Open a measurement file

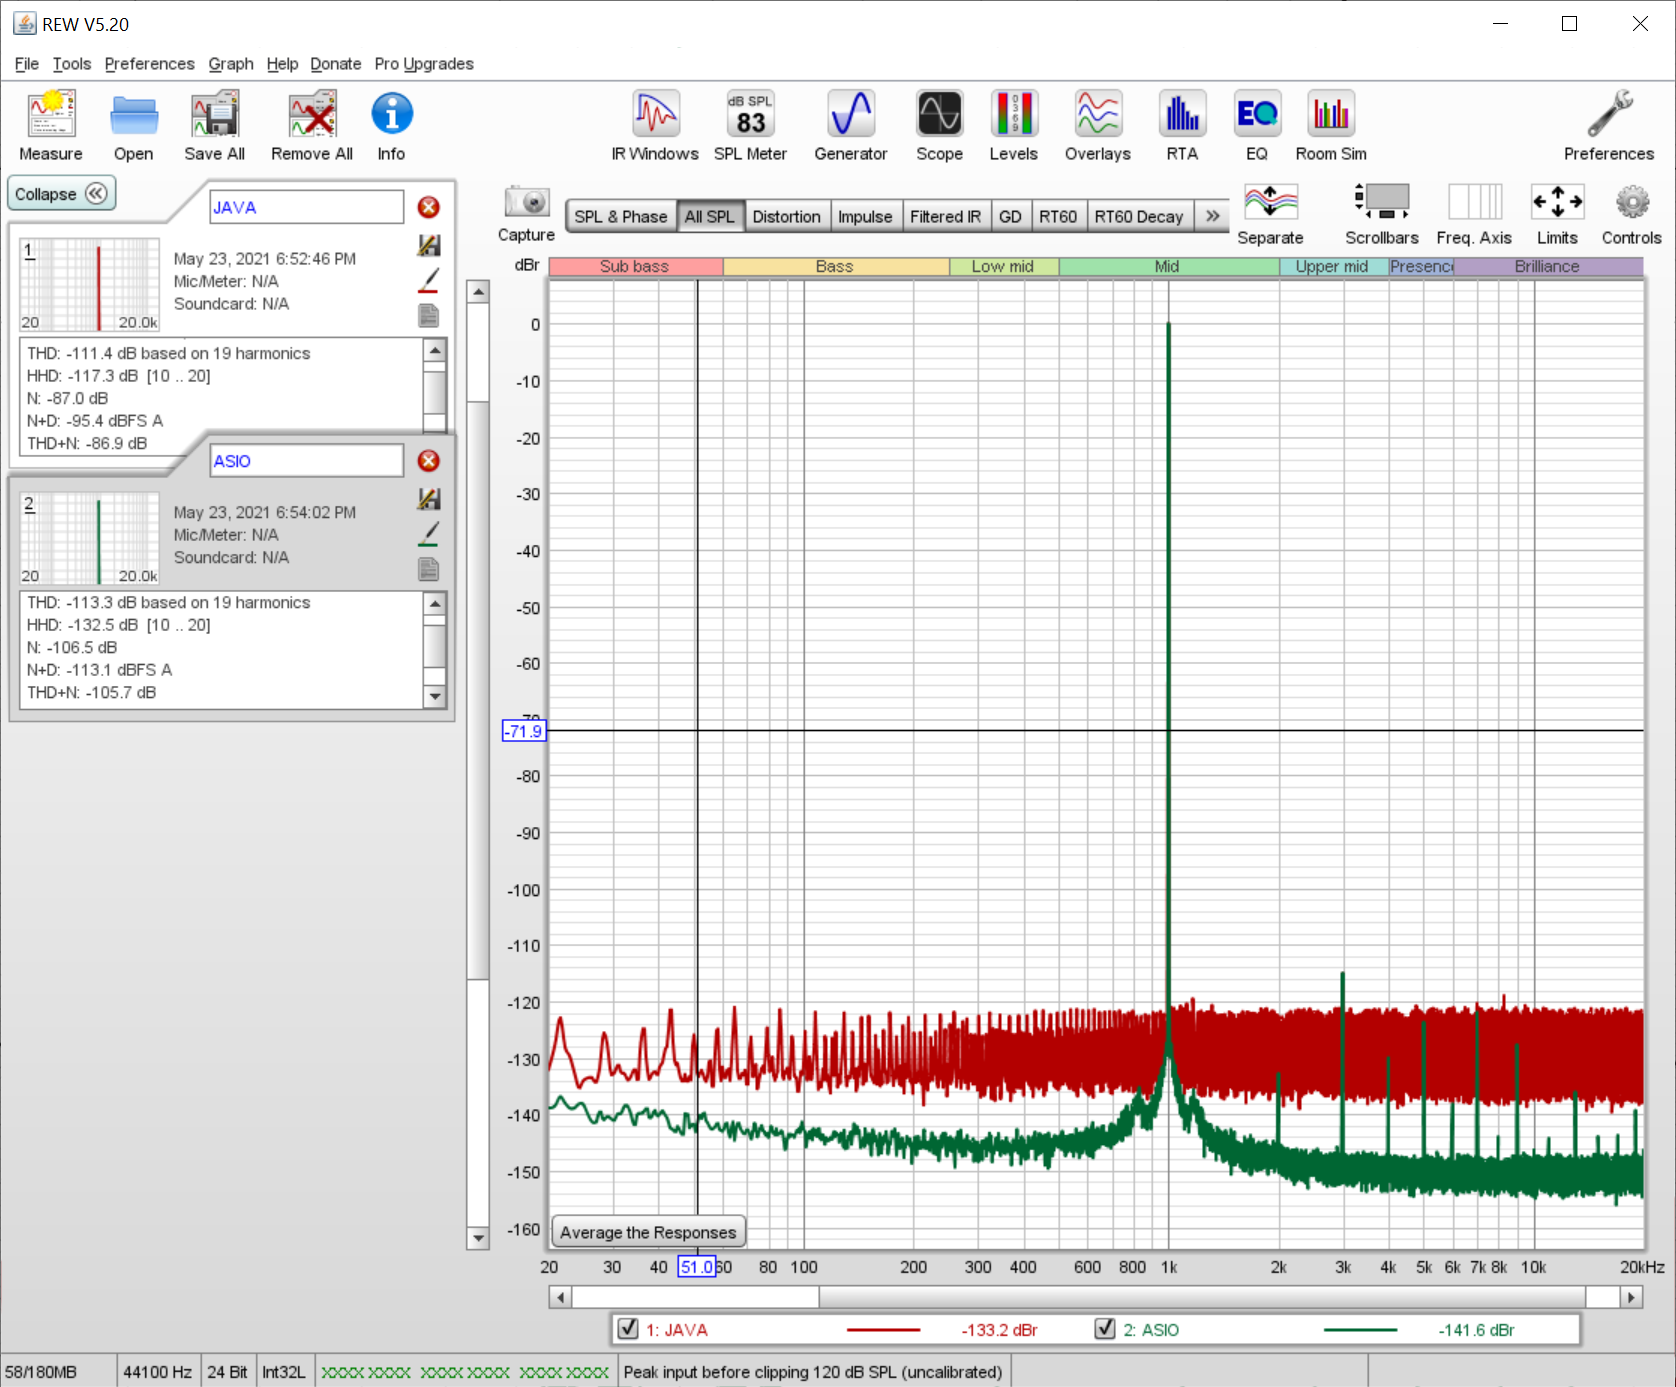click(x=134, y=126)
